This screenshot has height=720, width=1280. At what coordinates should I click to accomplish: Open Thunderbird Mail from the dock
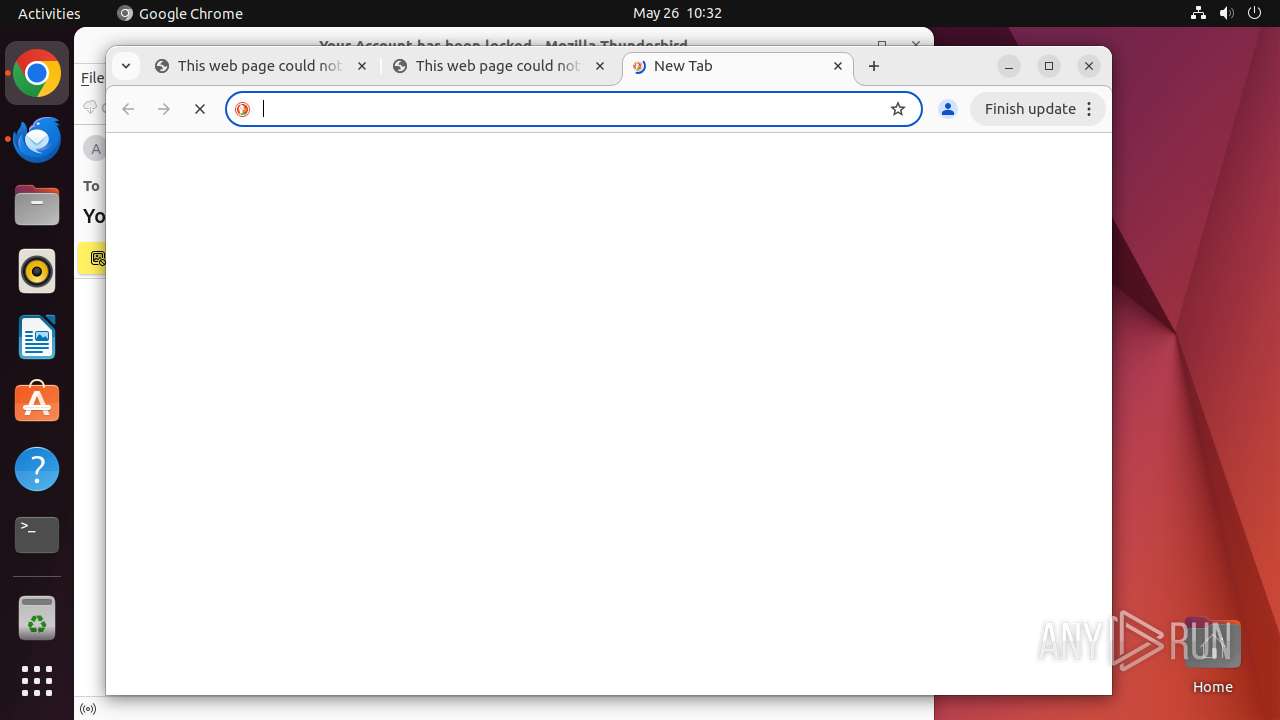[x=37, y=140]
